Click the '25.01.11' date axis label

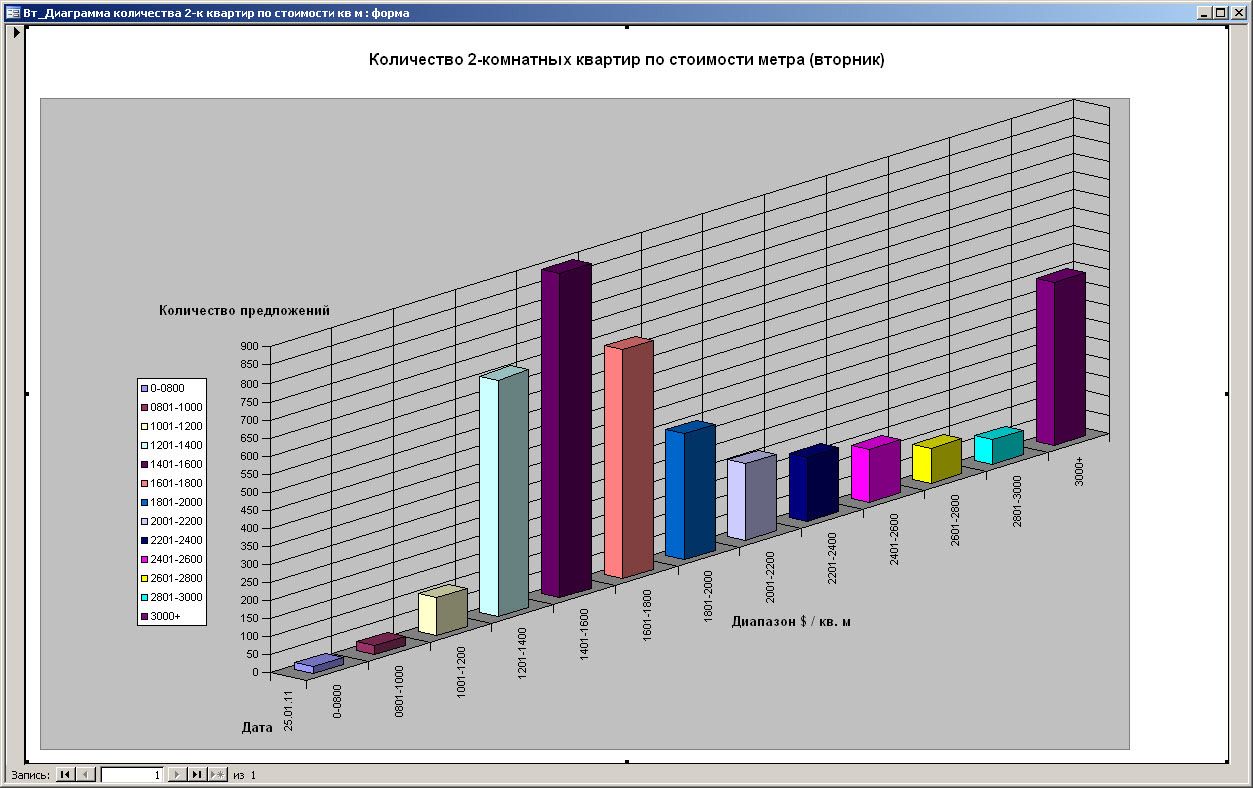tap(288, 711)
